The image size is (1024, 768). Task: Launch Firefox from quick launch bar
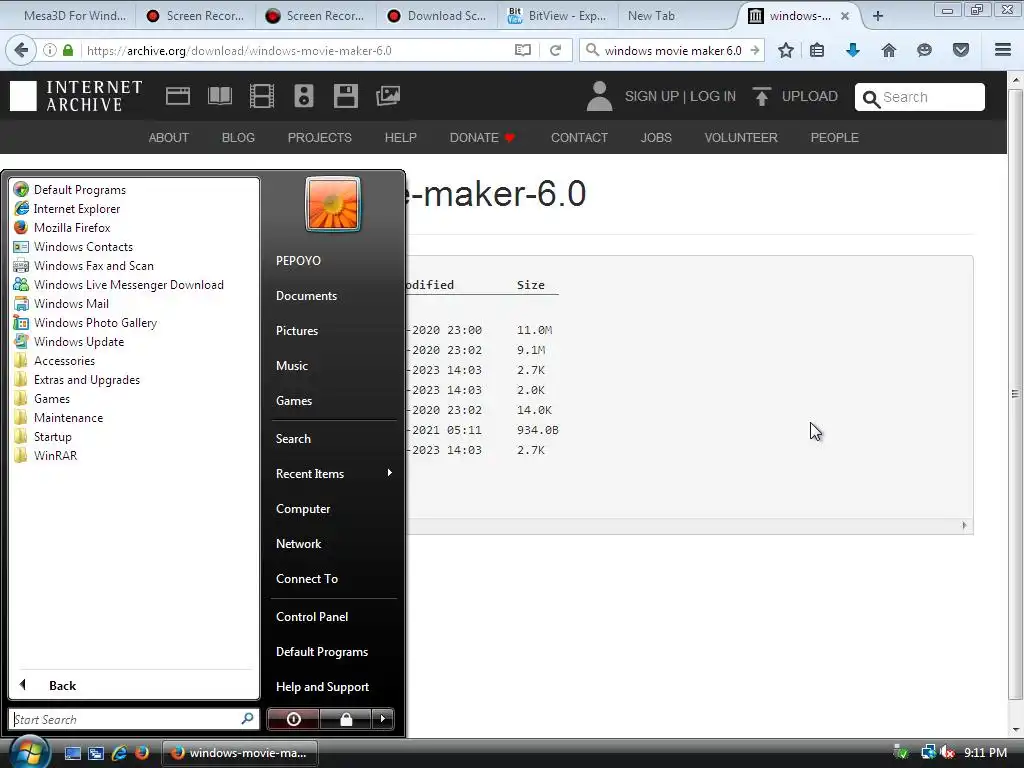[x=142, y=753]
